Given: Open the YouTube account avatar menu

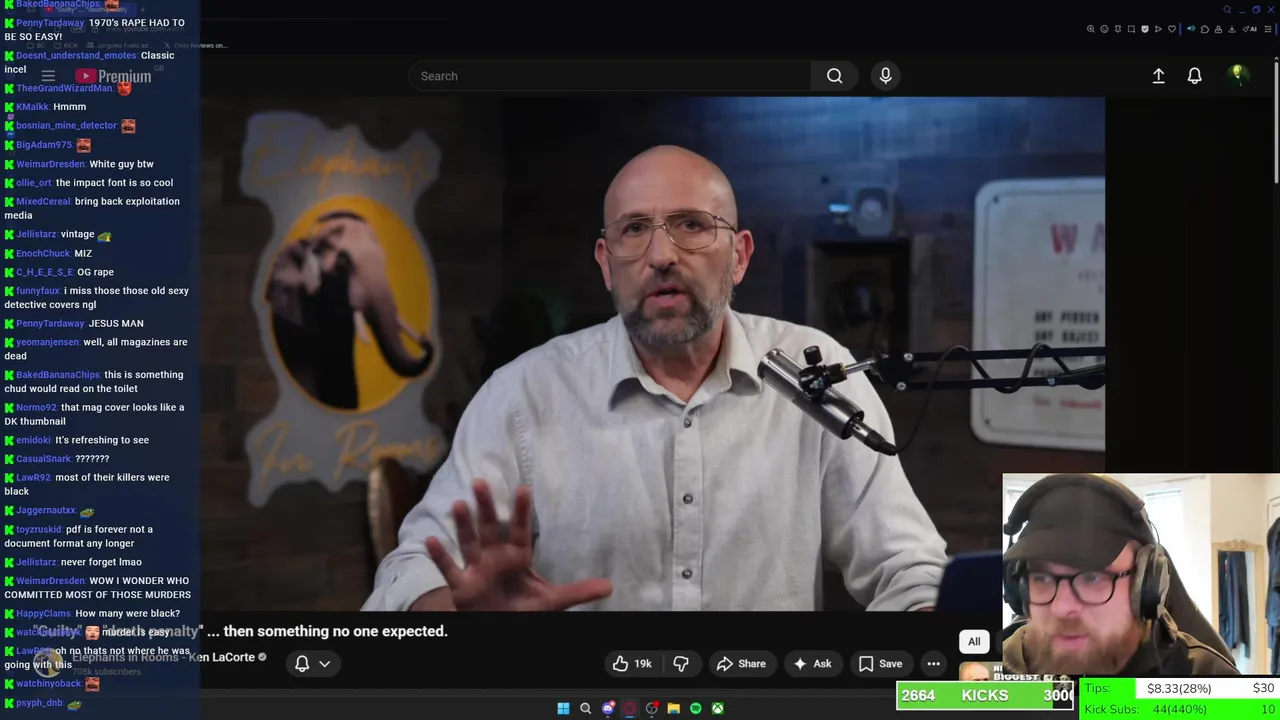Looking at the screenshot, I should tap(1238, 75).
